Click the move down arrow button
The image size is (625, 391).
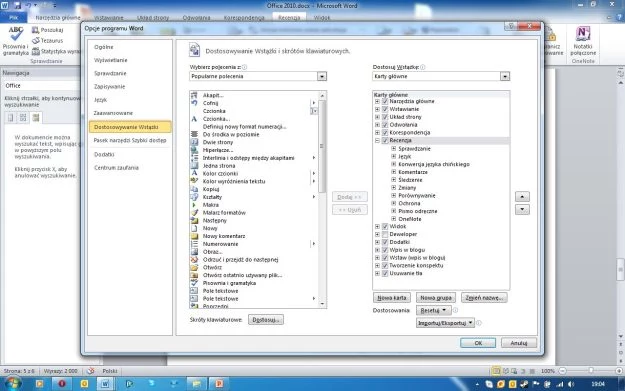pos(522,210)
